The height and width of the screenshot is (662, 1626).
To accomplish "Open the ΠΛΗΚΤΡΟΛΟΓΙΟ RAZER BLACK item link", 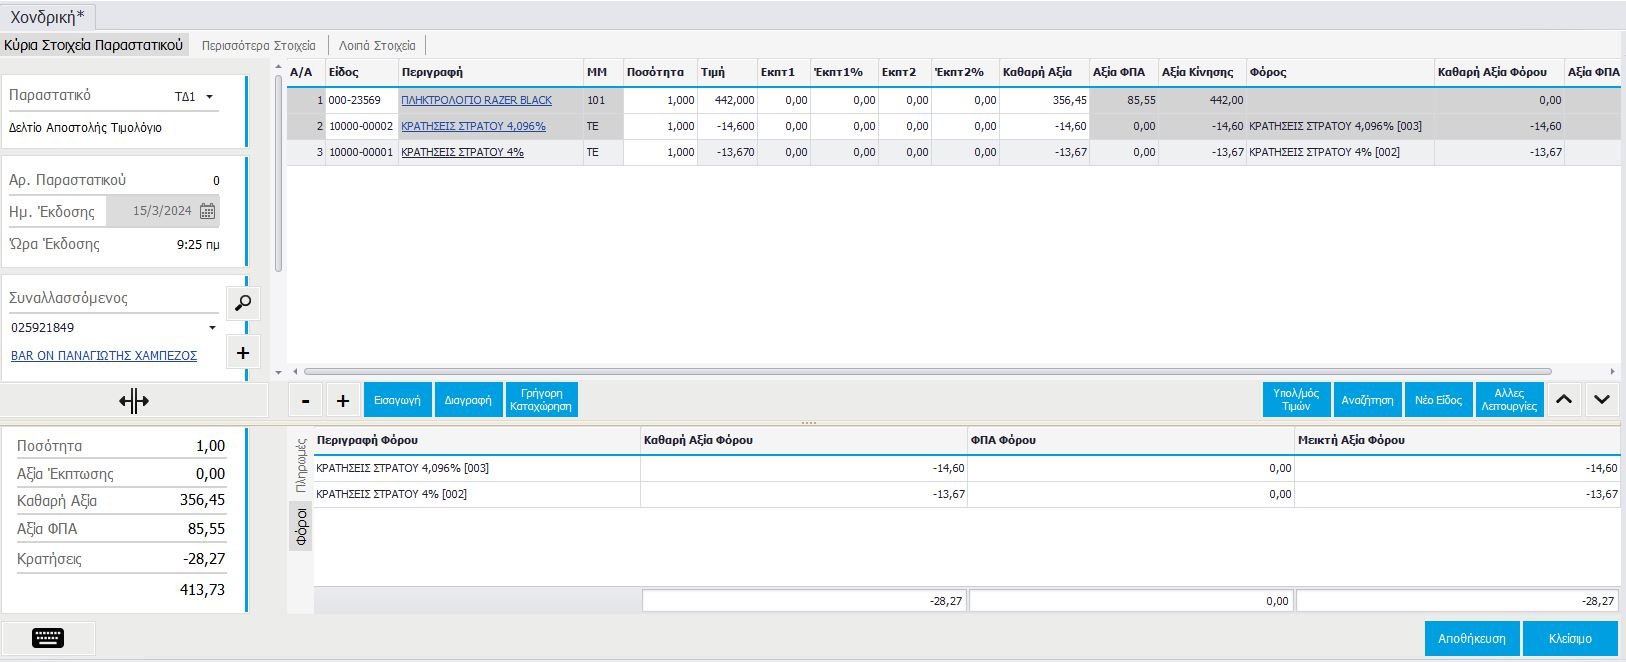I will tap(476, 100).
